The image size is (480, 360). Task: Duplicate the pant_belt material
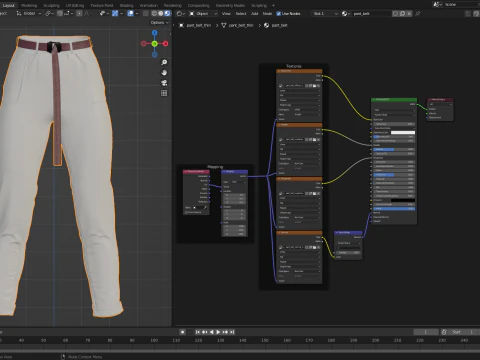coord(402,14)
